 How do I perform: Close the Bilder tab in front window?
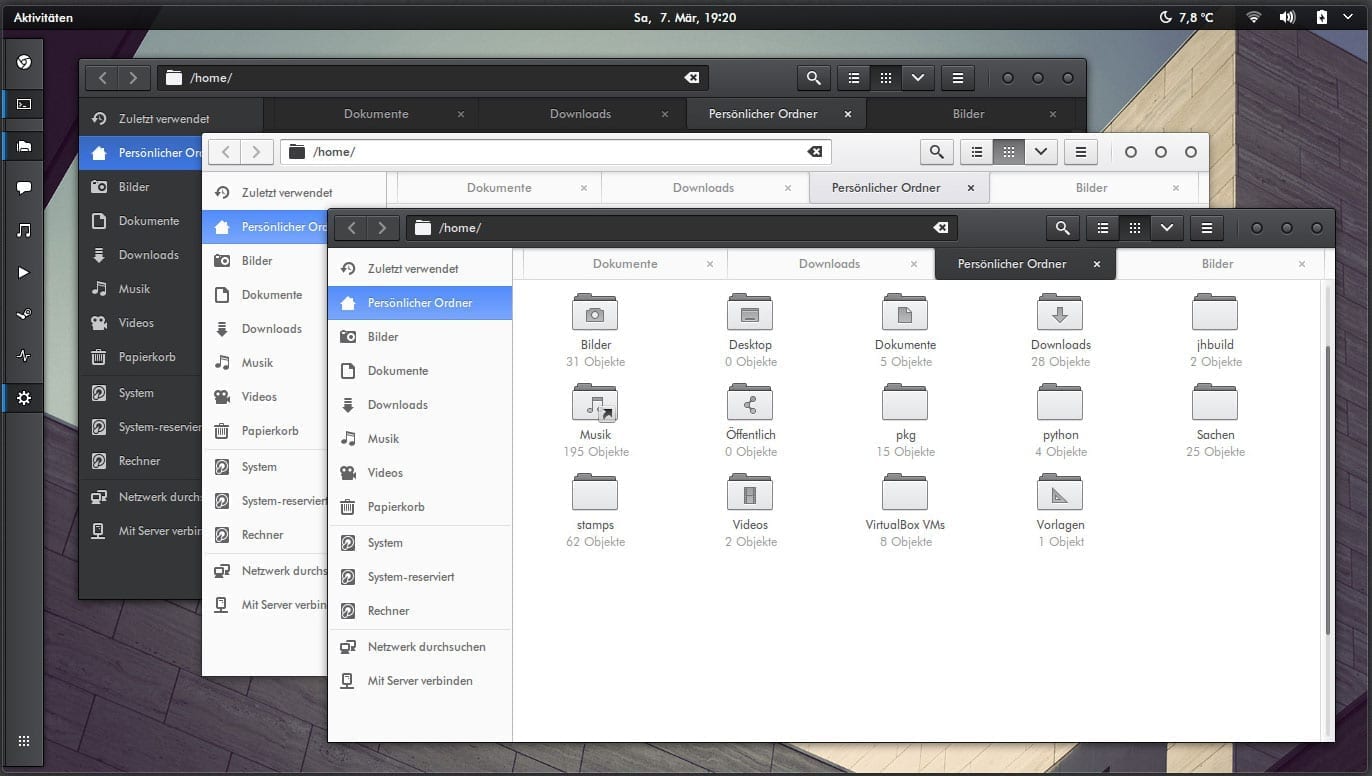[x=1302, y=264]
